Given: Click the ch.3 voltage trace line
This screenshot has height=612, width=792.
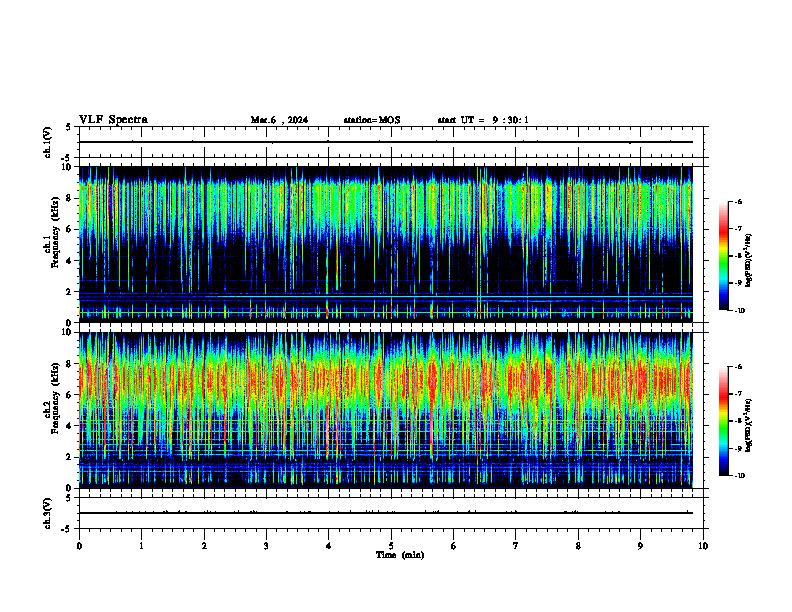Looking at the screenshot, I should tap(386, 513).
